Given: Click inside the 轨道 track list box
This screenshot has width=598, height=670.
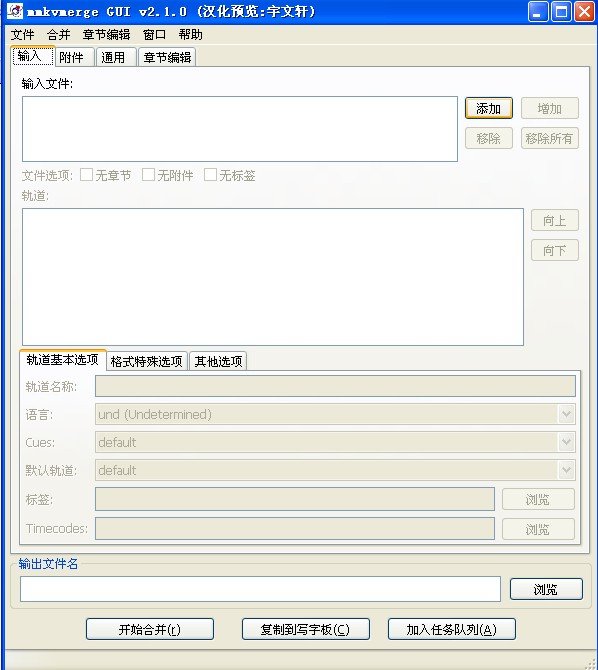Looking at the screenshot, I should pyautogui.click(x=273, y=277).
